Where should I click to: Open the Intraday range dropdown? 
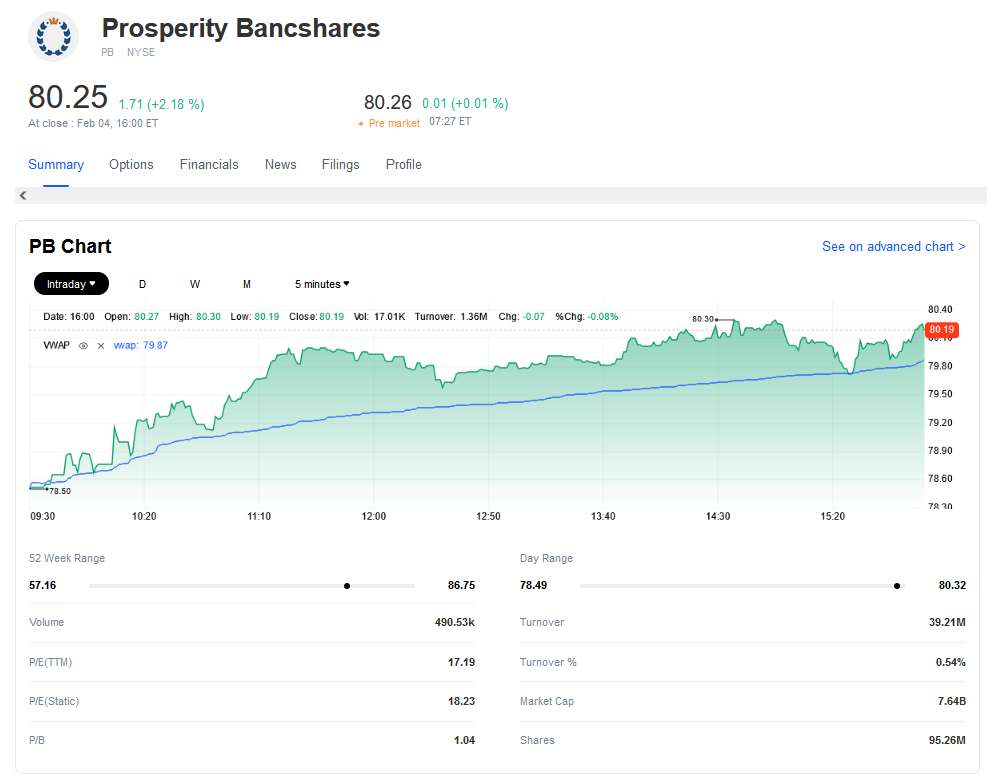[71, 284]
